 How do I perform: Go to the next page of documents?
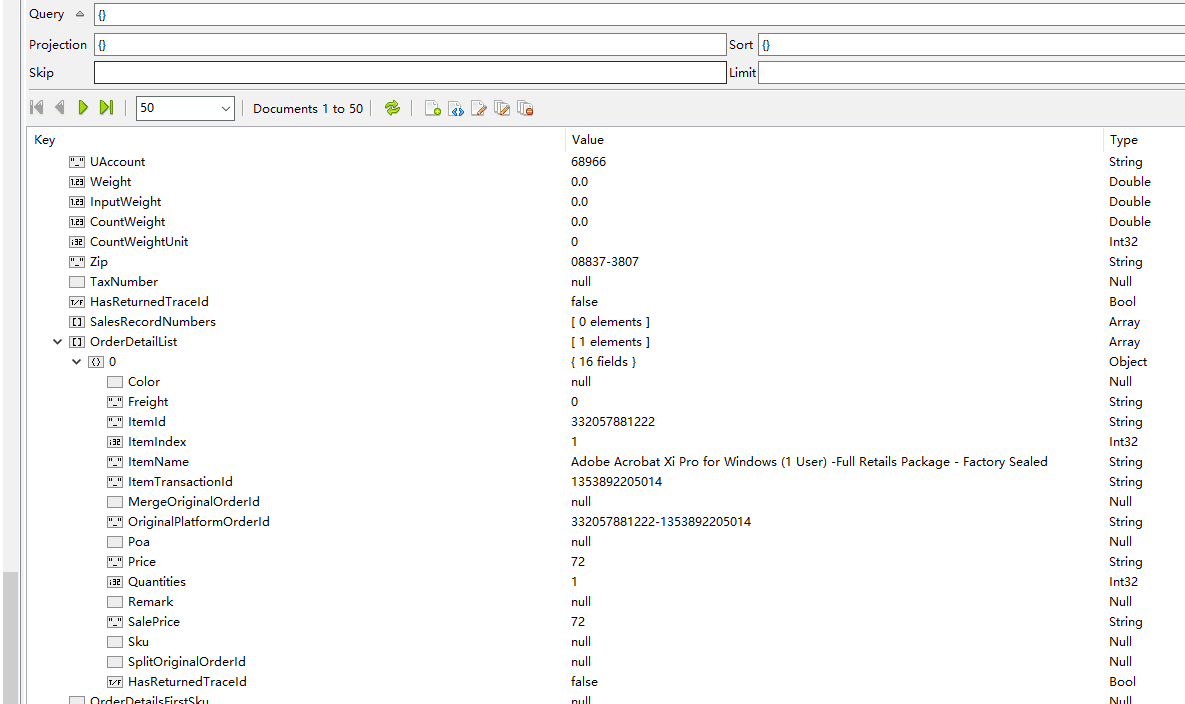coord(83,108)
